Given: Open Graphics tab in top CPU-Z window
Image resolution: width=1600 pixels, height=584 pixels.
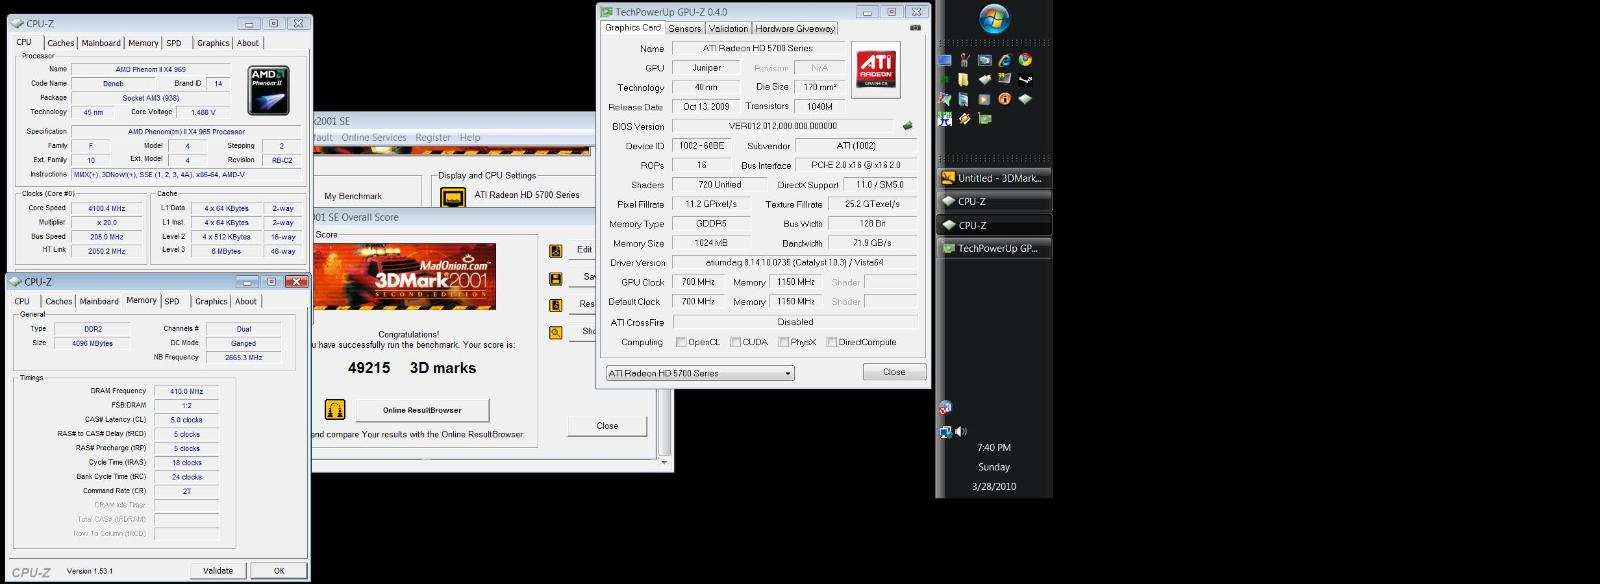Looking at the screenshot, I should pos(213,43).
